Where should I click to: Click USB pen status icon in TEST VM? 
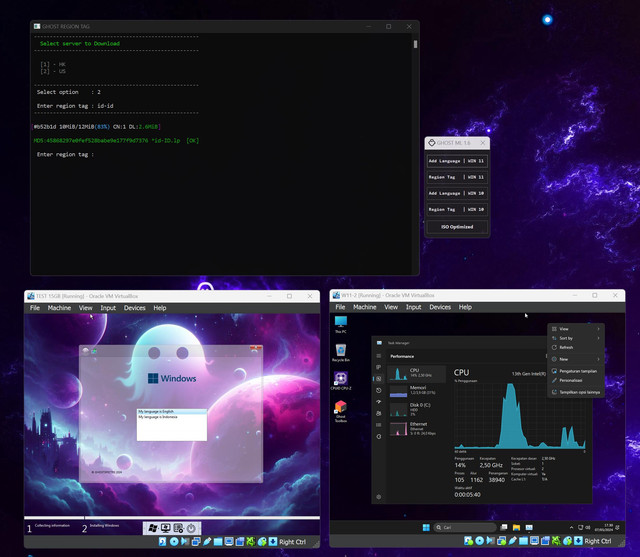coord(207,541)
